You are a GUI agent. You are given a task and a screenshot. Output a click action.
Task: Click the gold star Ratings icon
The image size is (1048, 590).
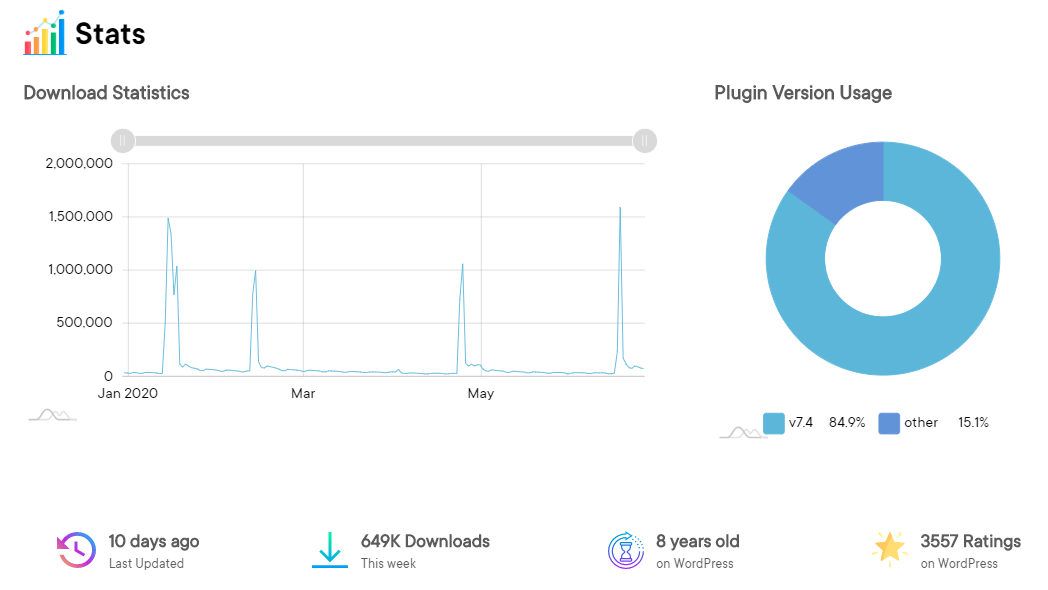889,549
